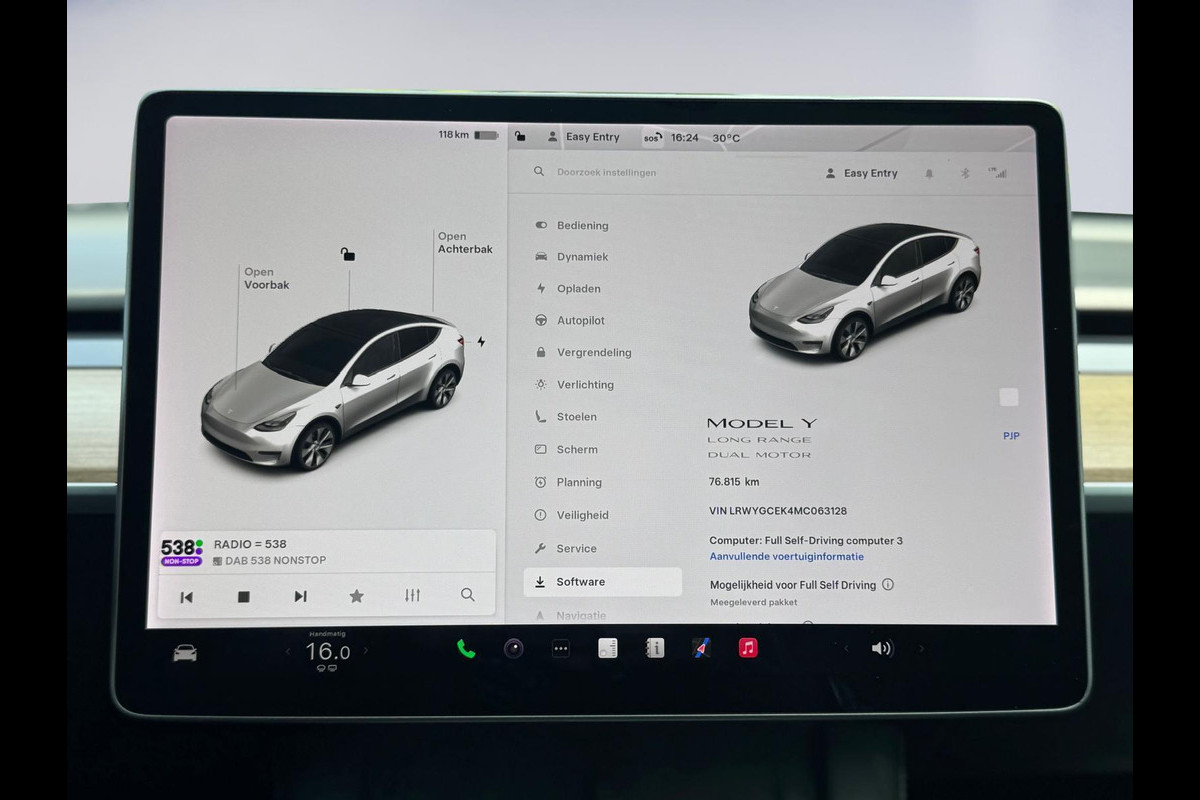Screen dimensions: 1200x800
Task: Open the red Music app
Action: click(748, 648)
